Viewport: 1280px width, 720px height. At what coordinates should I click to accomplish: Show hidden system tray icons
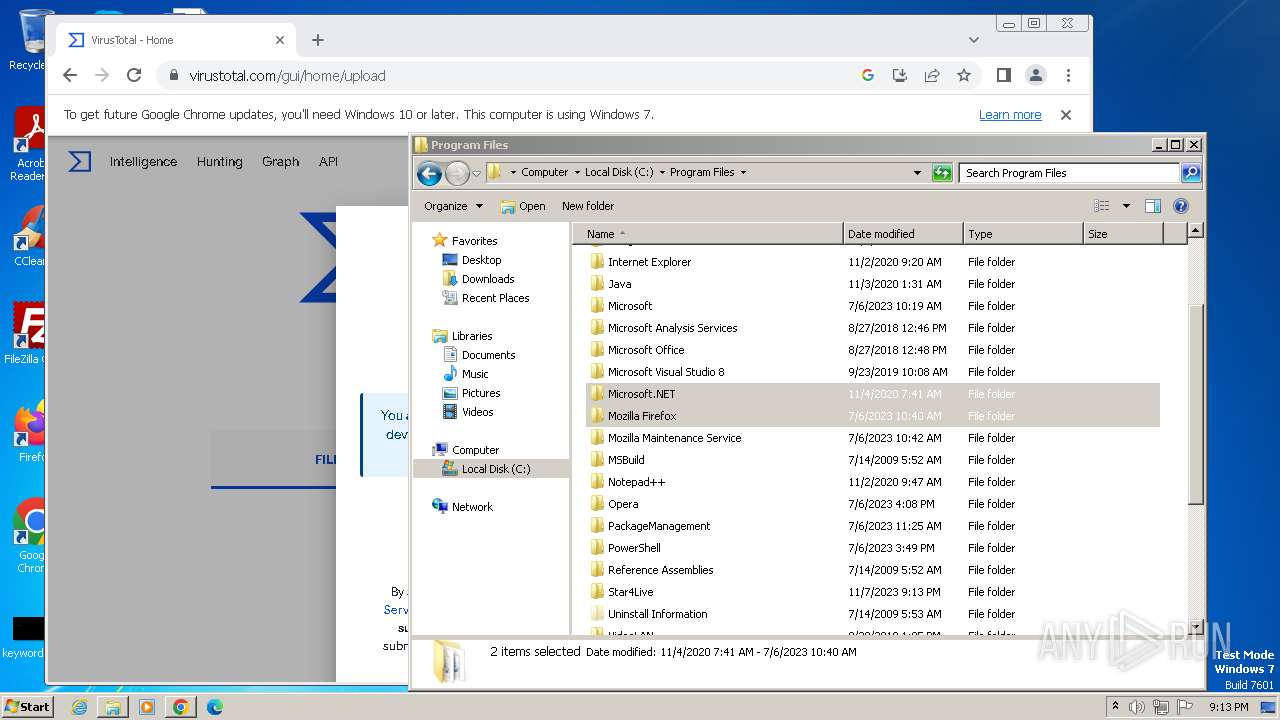[x=1115, y=706]
